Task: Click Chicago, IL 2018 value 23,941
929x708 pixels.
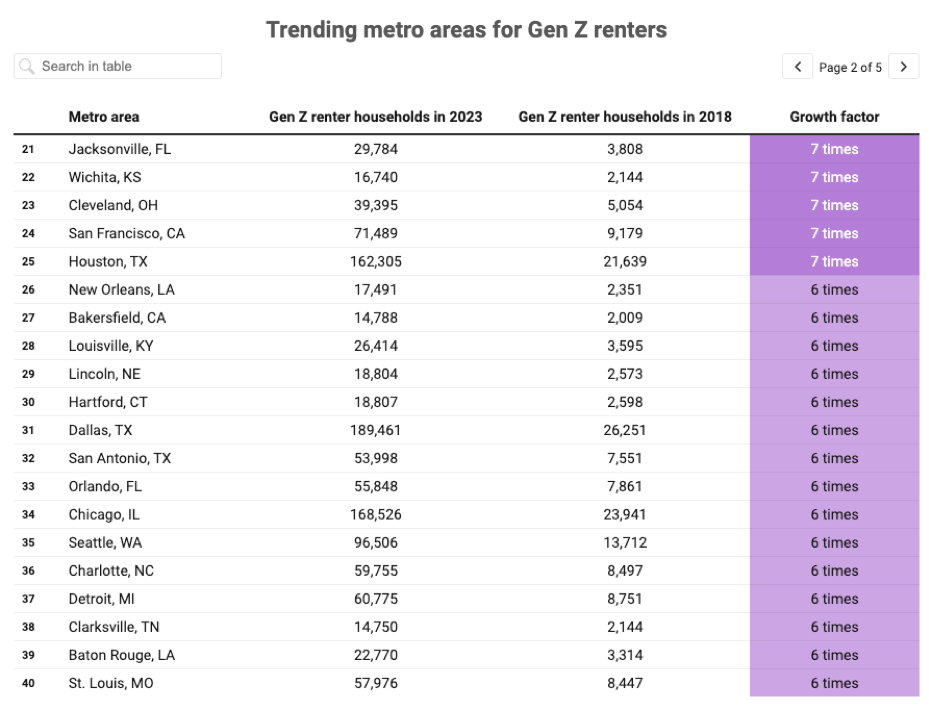Action: pyautogui.click(x=625, y=514)
